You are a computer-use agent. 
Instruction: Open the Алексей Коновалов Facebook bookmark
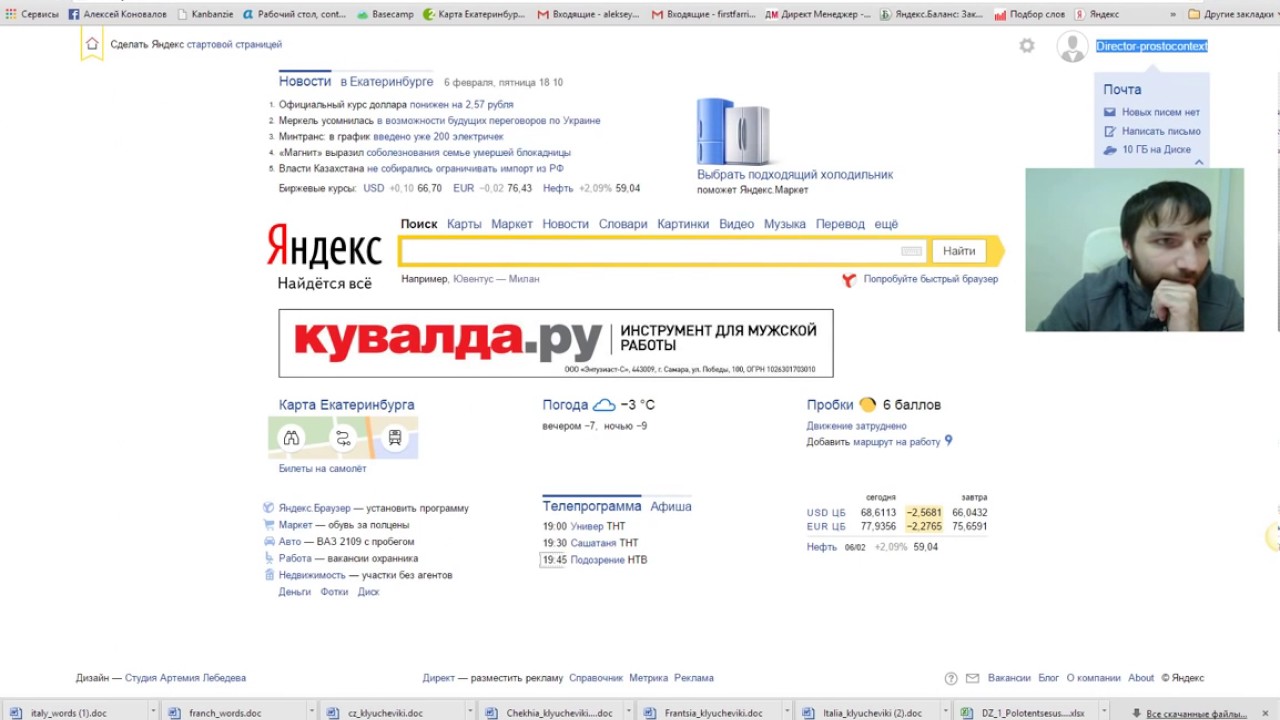tap(117, 14)
